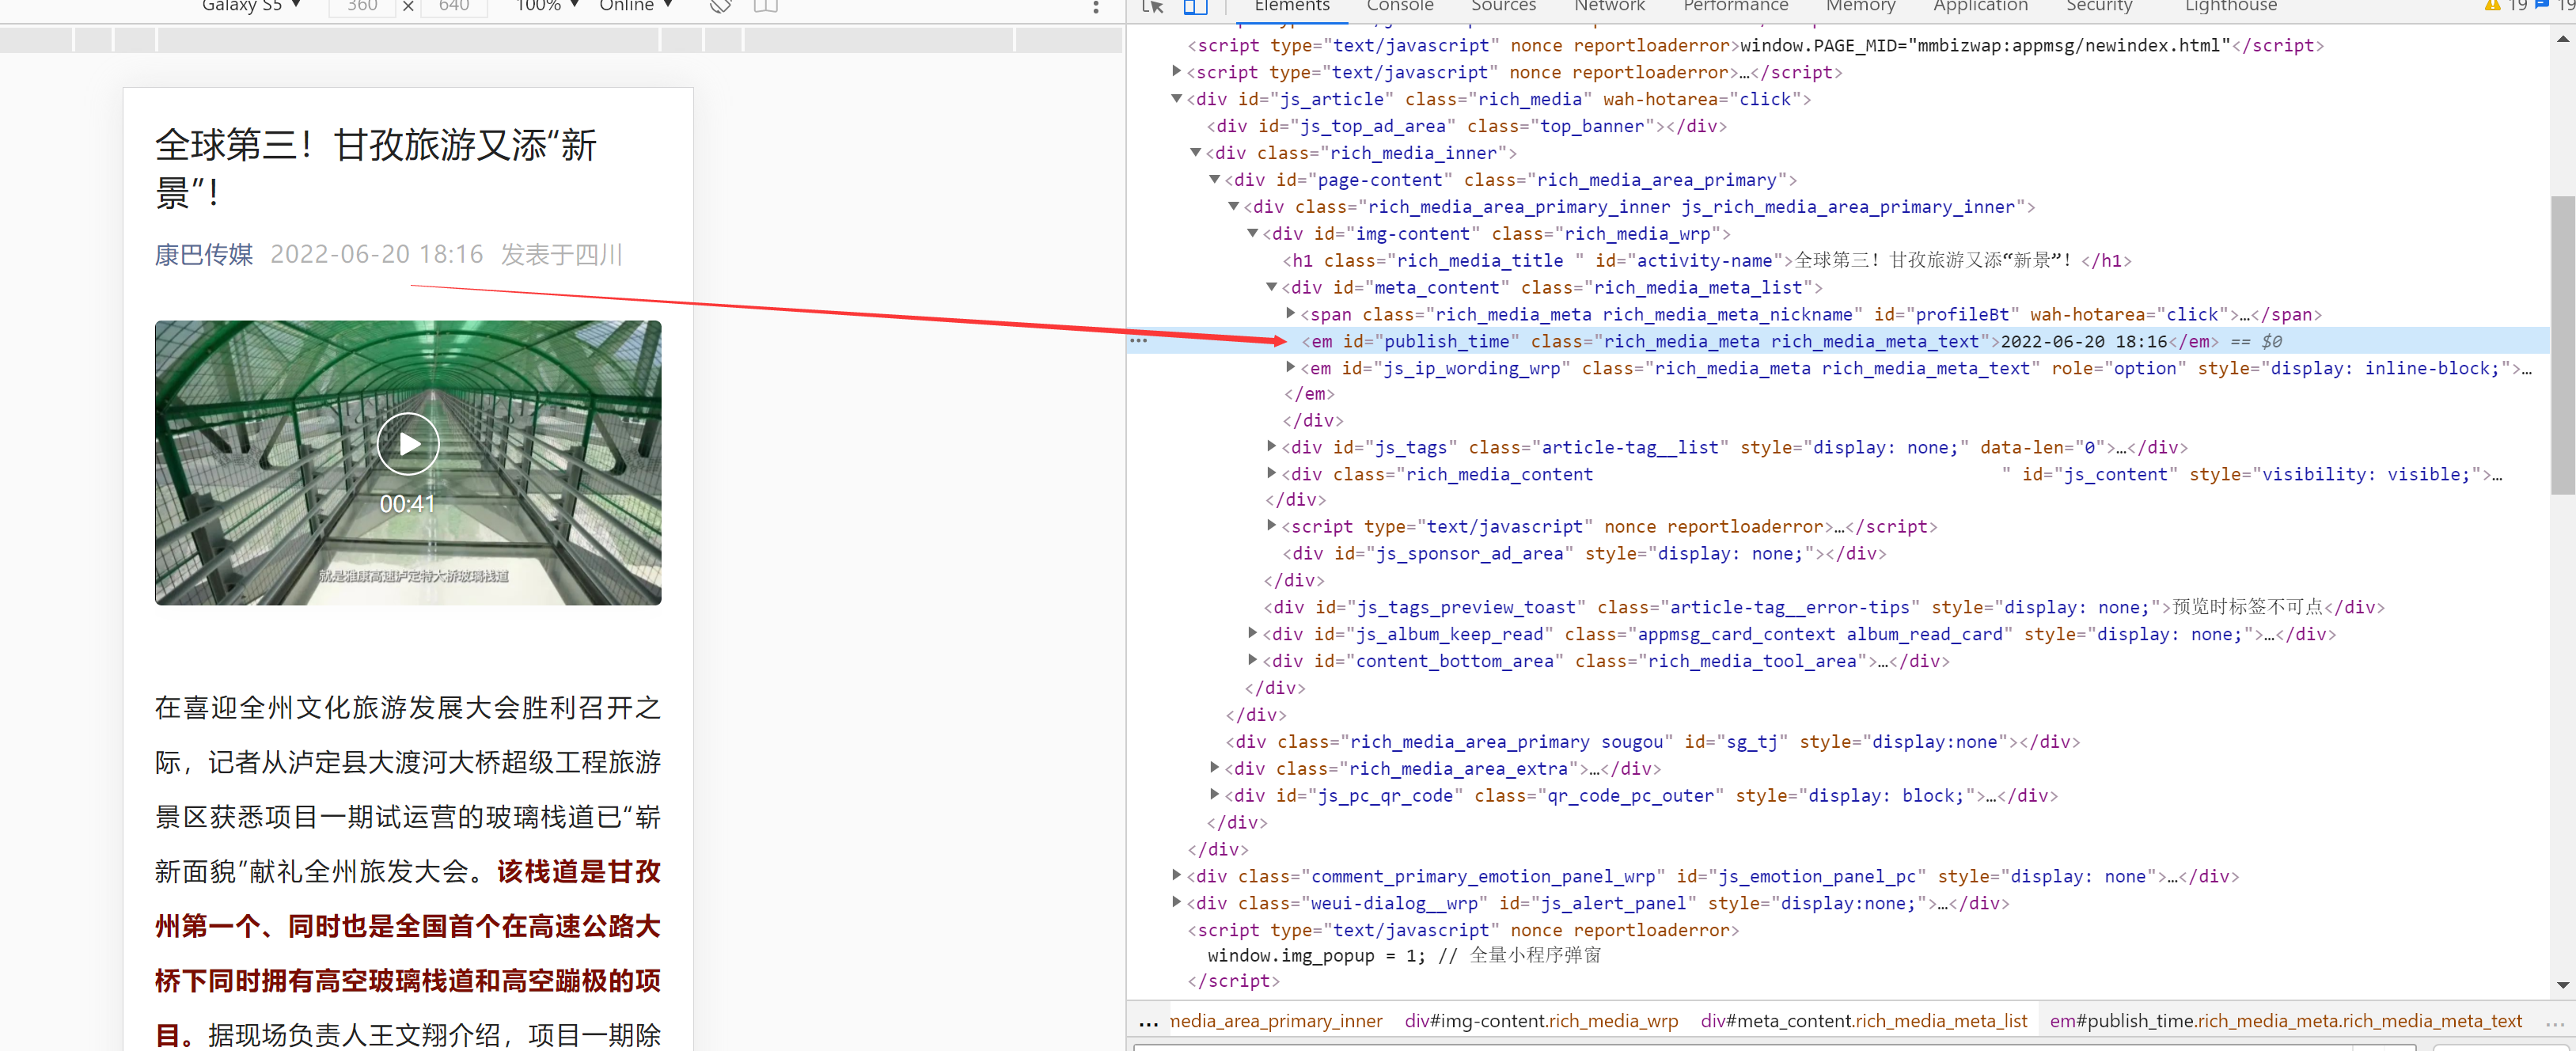Image resolution: width=2576 pixels, height=1051 pixels.
Task: Click the rotate device orientation icon
Action: [x=720, y=6]
